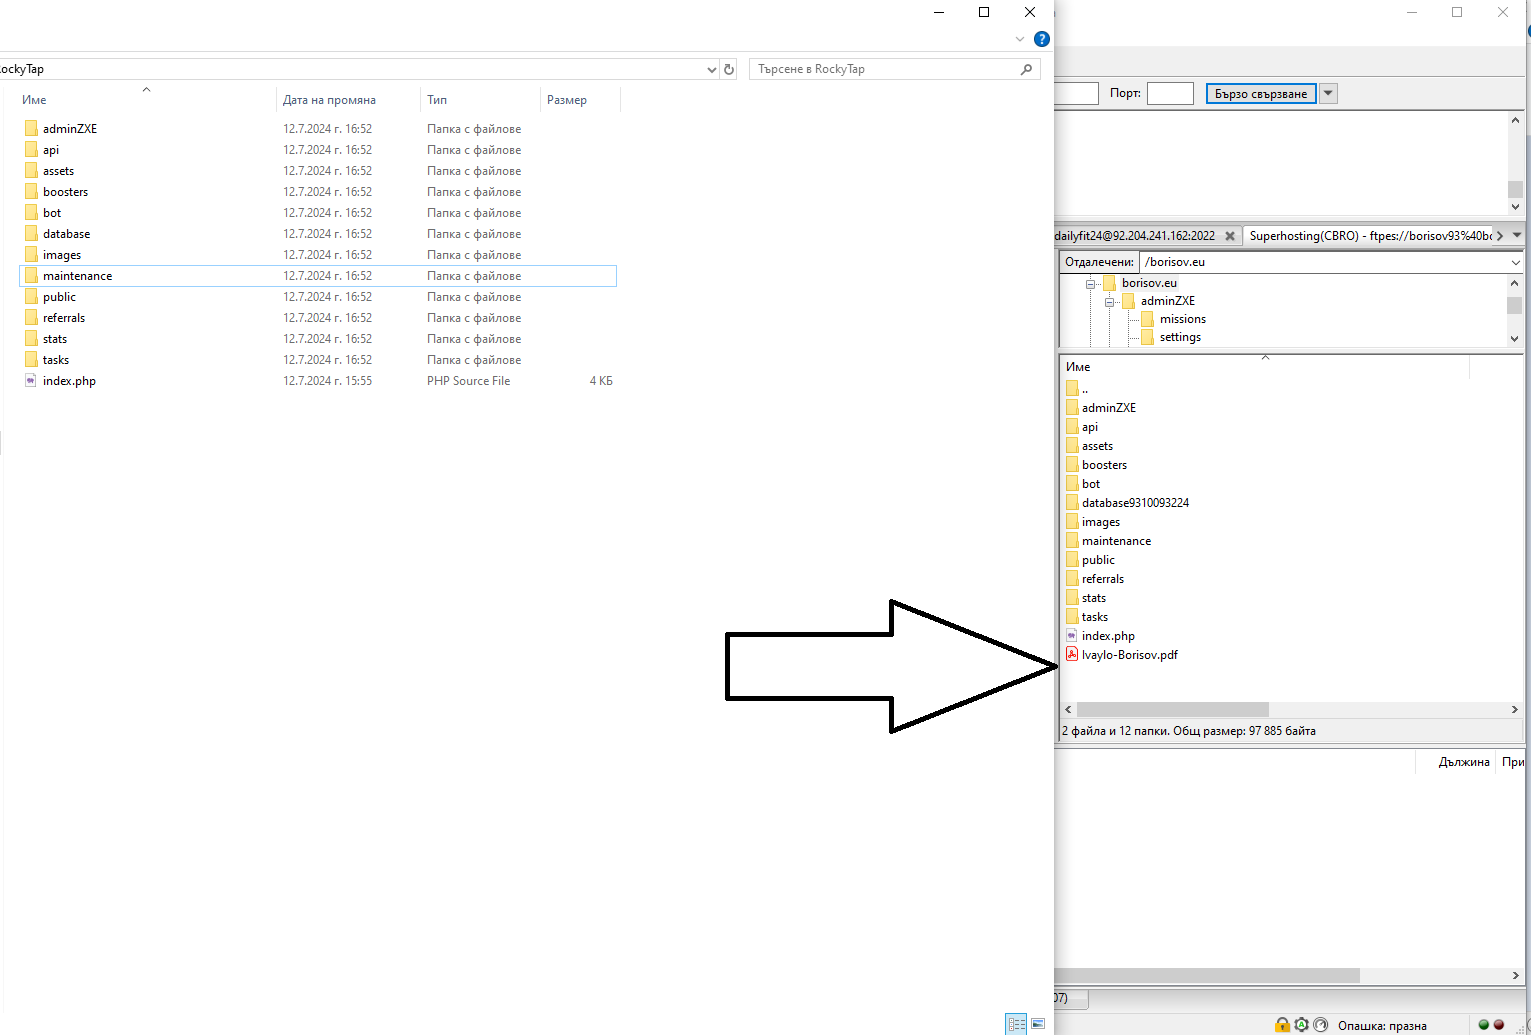The height and width of the screenshot is (1035, 1531).
Task: Click the FileZilla encryption lock icon
Action: pos(1282,1024)
